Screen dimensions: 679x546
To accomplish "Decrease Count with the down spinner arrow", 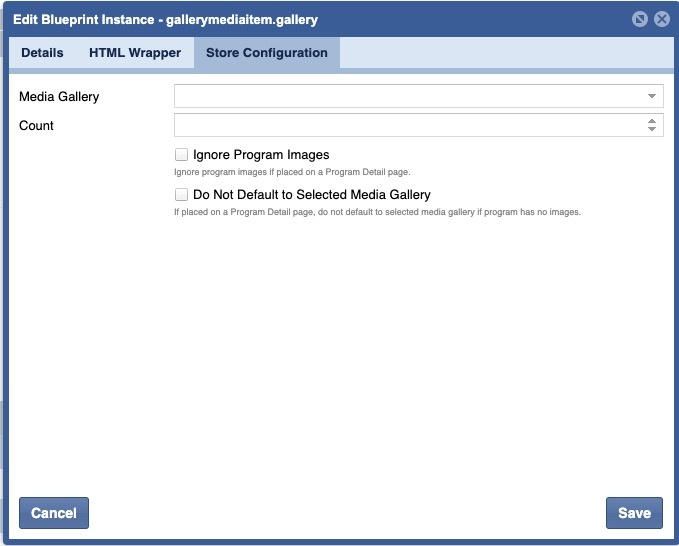I will [x=652, y=130].
